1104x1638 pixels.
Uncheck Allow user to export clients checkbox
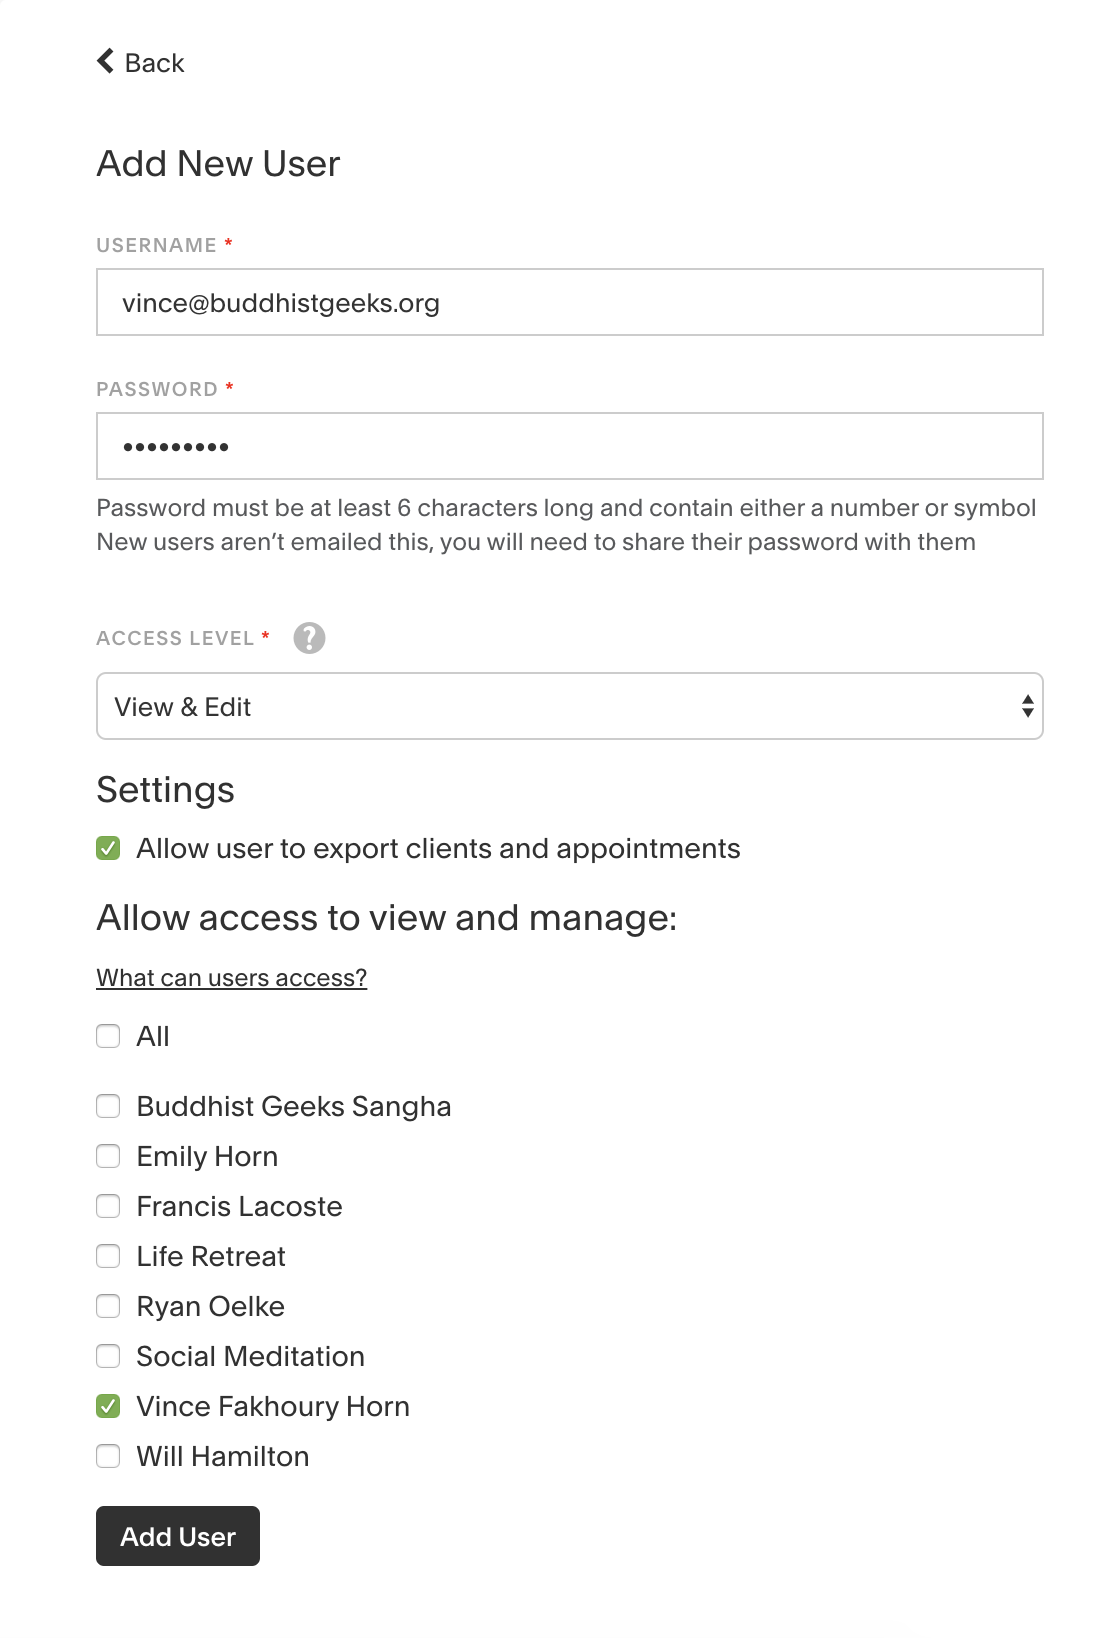(108, 848)
